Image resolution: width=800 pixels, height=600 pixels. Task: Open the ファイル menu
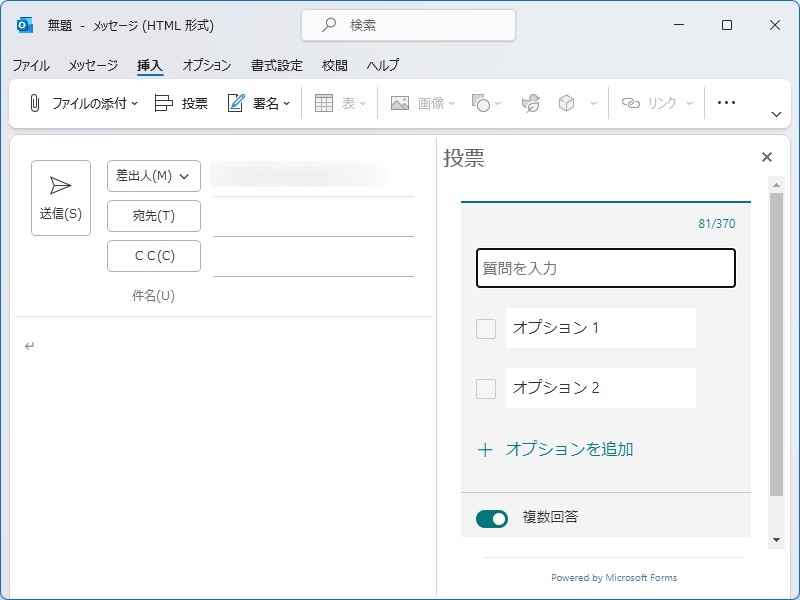point(31,65)
